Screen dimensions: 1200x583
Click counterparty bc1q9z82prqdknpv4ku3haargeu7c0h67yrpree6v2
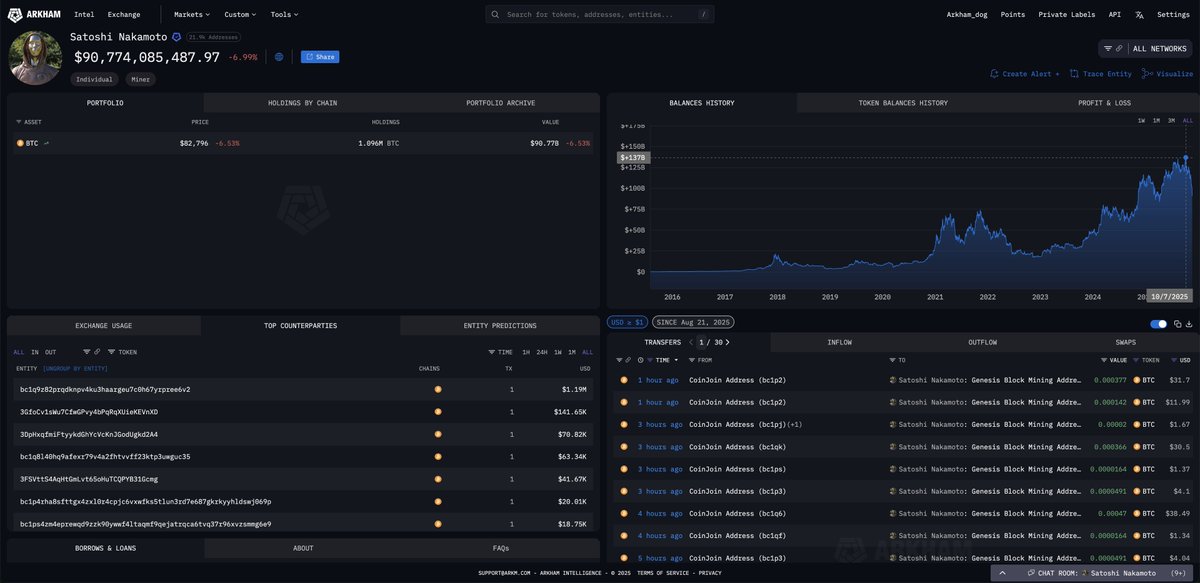pyautogui.click(x=105, y=389)
